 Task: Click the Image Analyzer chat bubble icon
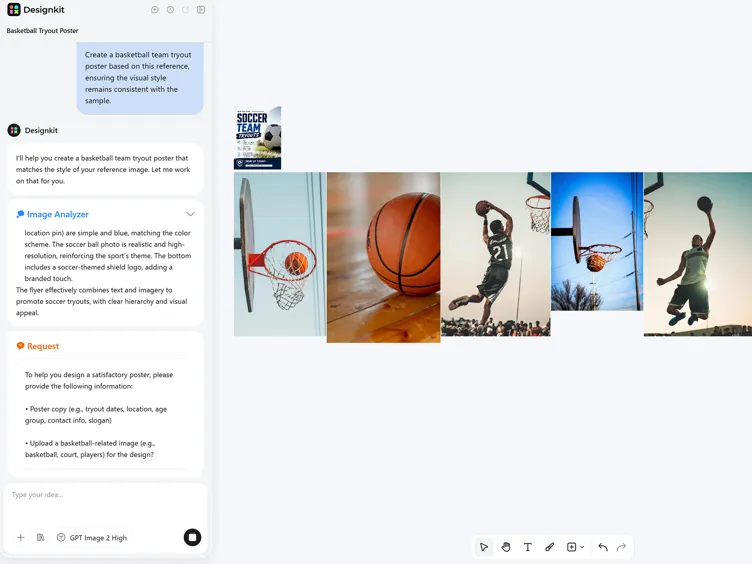coord(20,214)
